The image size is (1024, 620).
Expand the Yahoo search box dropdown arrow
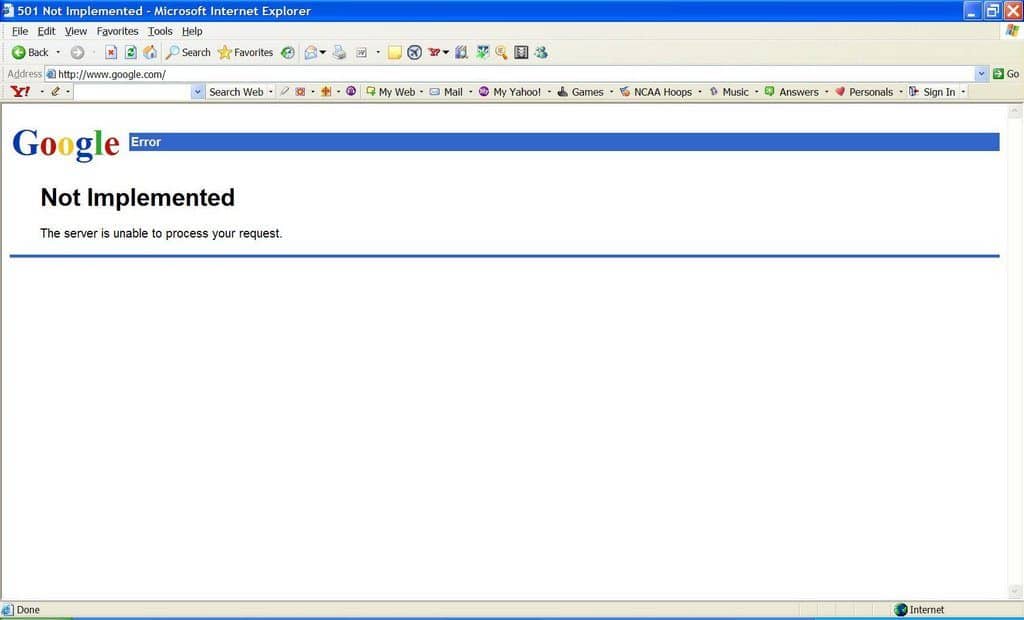pyautogui.click(x=197, y=92)
